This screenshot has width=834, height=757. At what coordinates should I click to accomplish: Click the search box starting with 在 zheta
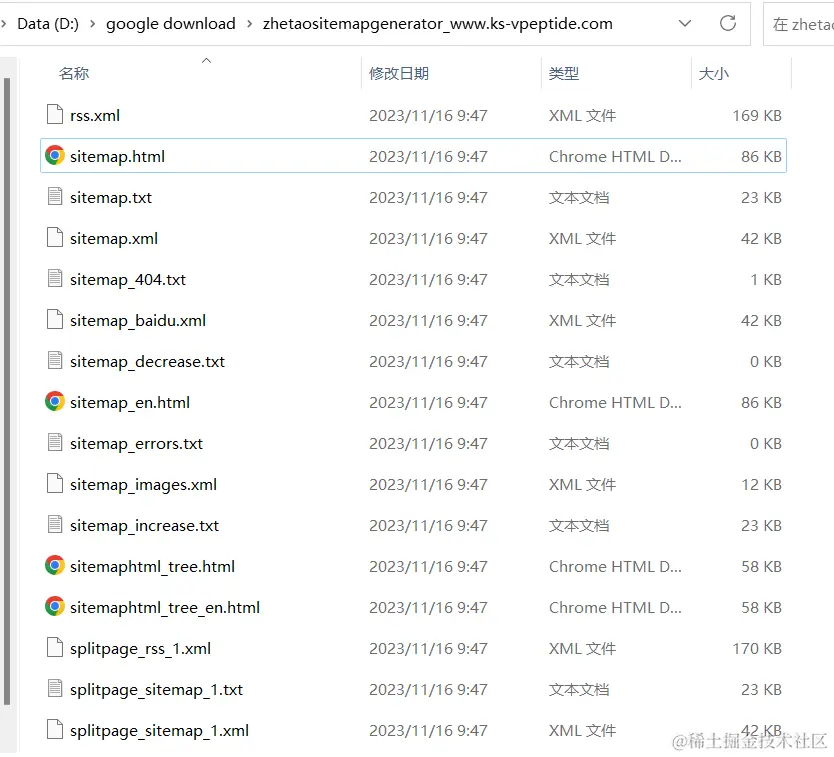coord(799,24)
